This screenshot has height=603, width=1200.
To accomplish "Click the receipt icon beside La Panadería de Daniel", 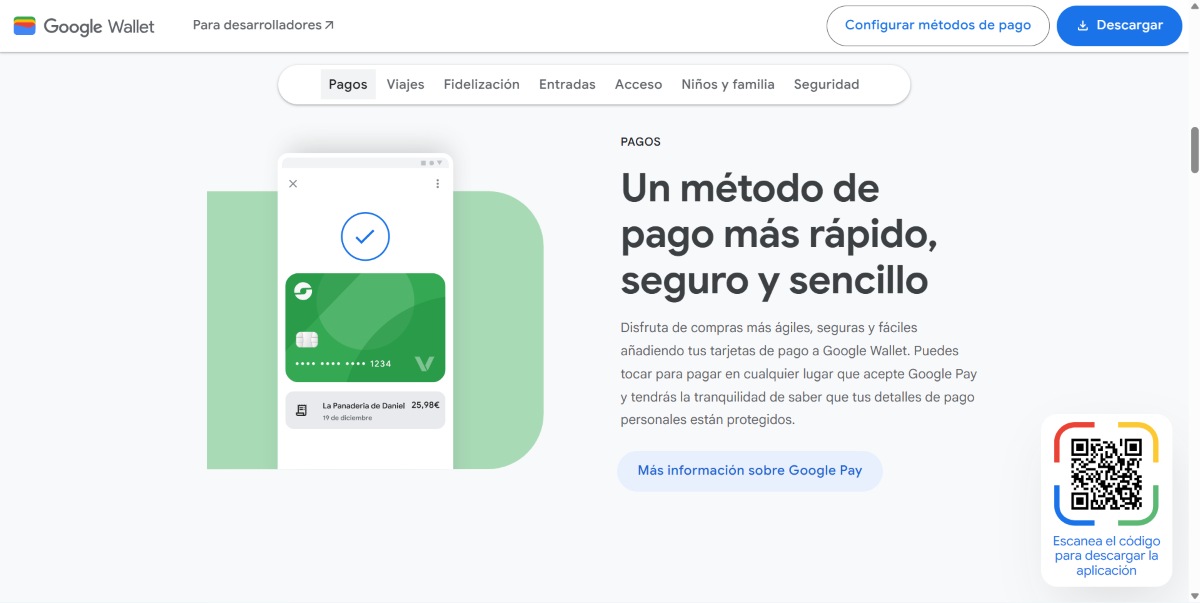I will (x=302, y=410).
